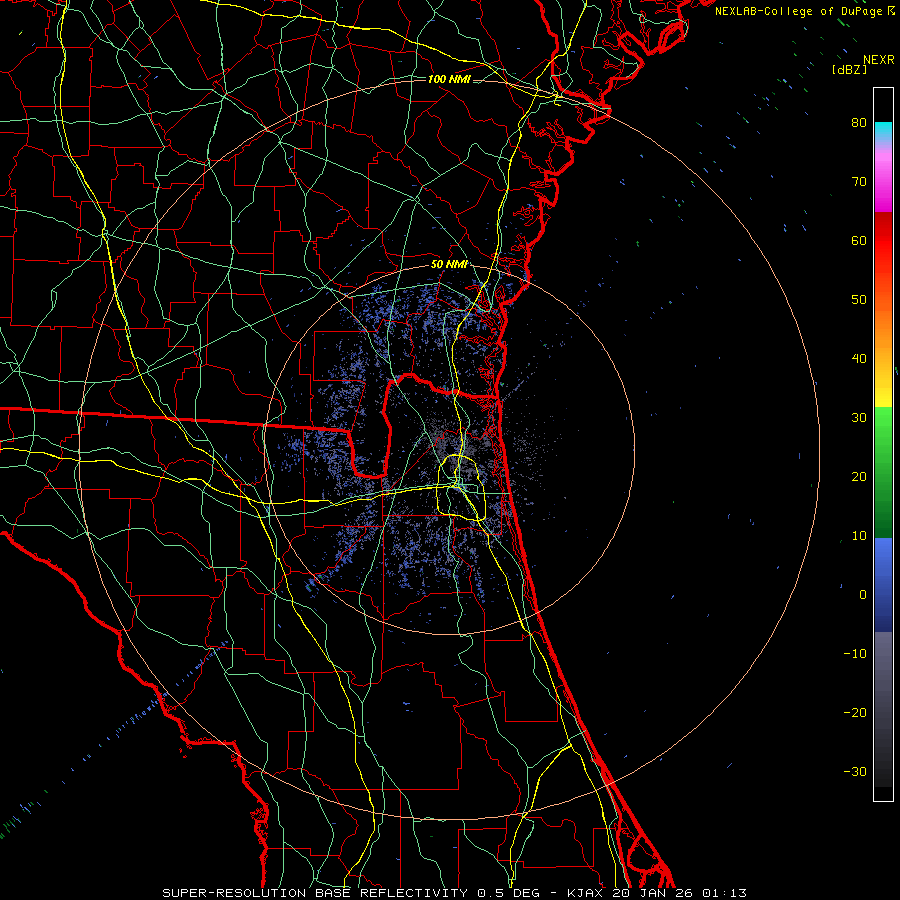This screenshot has width=900, height=900.
Task: Click the 0 value on the dBZ scale
Action: click(863, 595)
